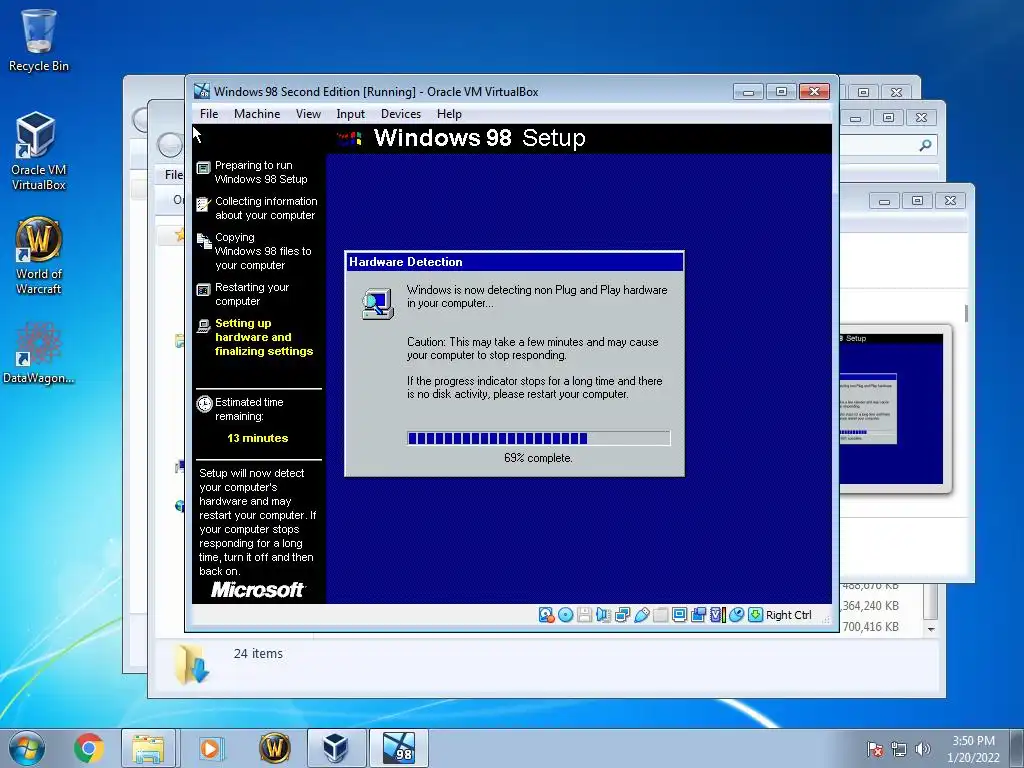1024x768 pixels.
Task: Click the display settings status icon
Action: (679, 615)
